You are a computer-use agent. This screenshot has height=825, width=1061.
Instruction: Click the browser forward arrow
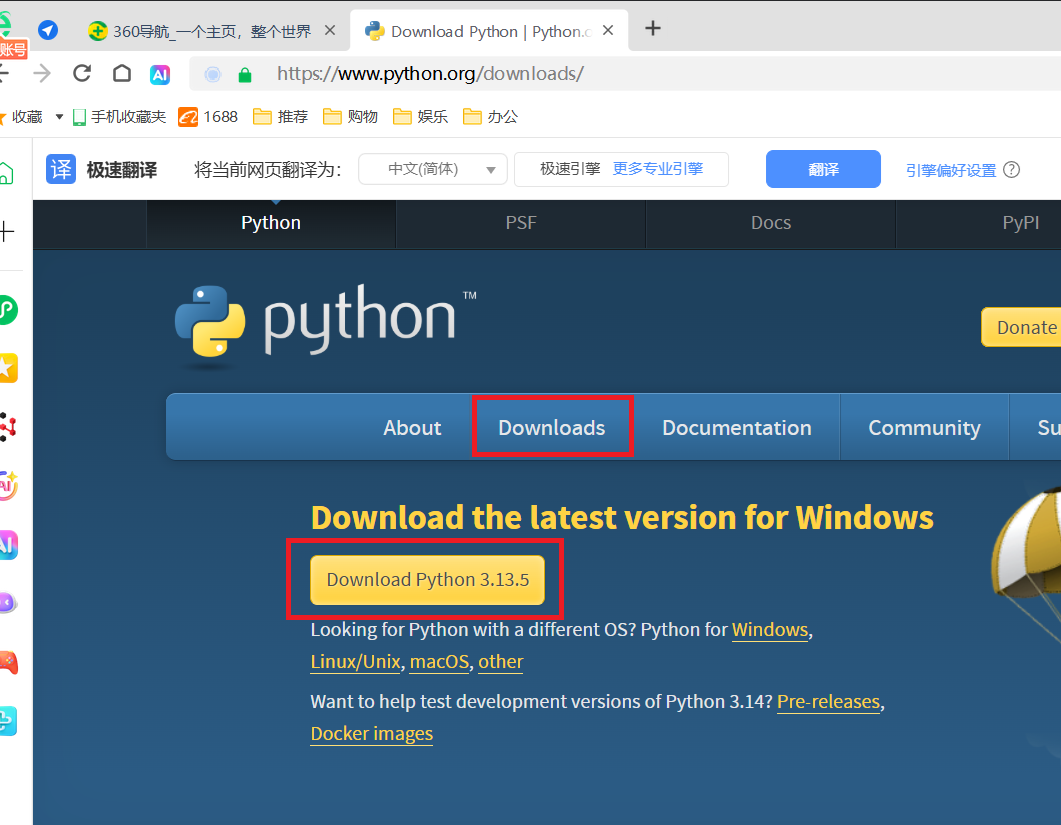point(42,73)
